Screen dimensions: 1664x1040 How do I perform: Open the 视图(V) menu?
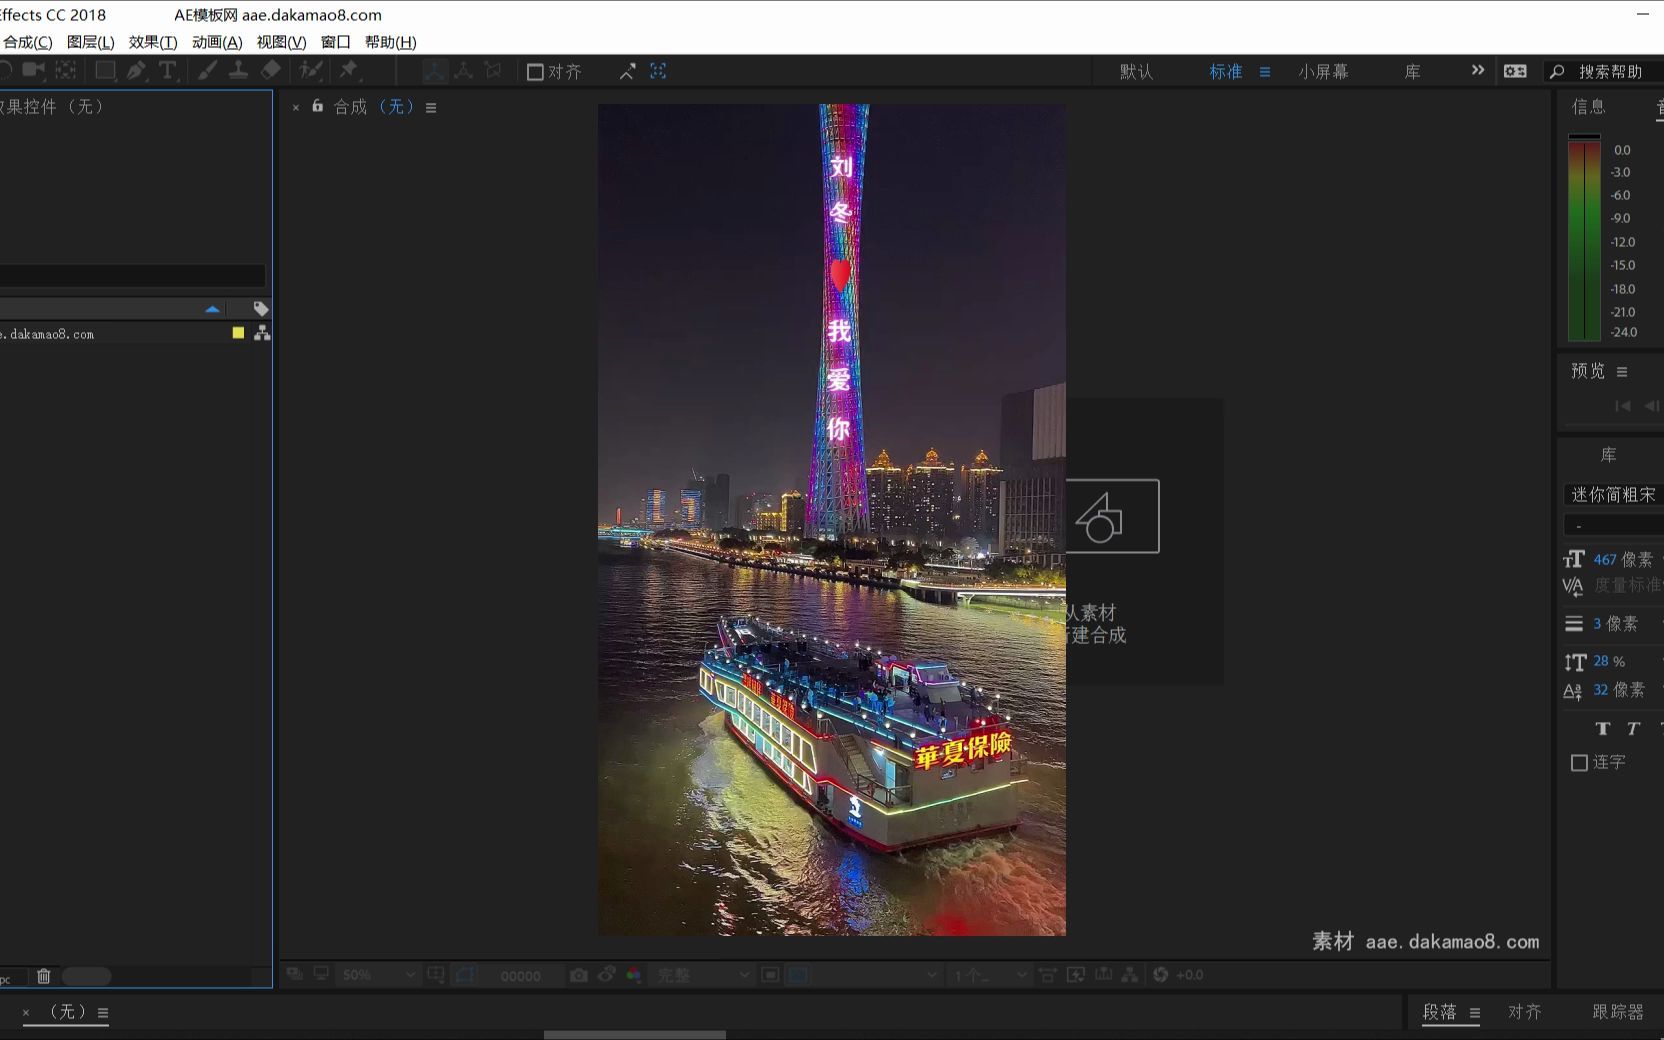(281, 42)
